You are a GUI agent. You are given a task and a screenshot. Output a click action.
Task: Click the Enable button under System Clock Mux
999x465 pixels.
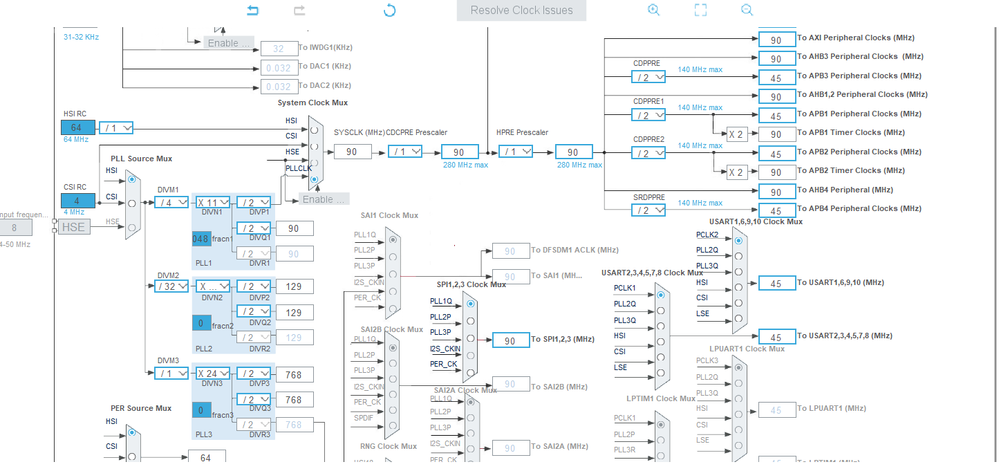(x=324, y=199)
